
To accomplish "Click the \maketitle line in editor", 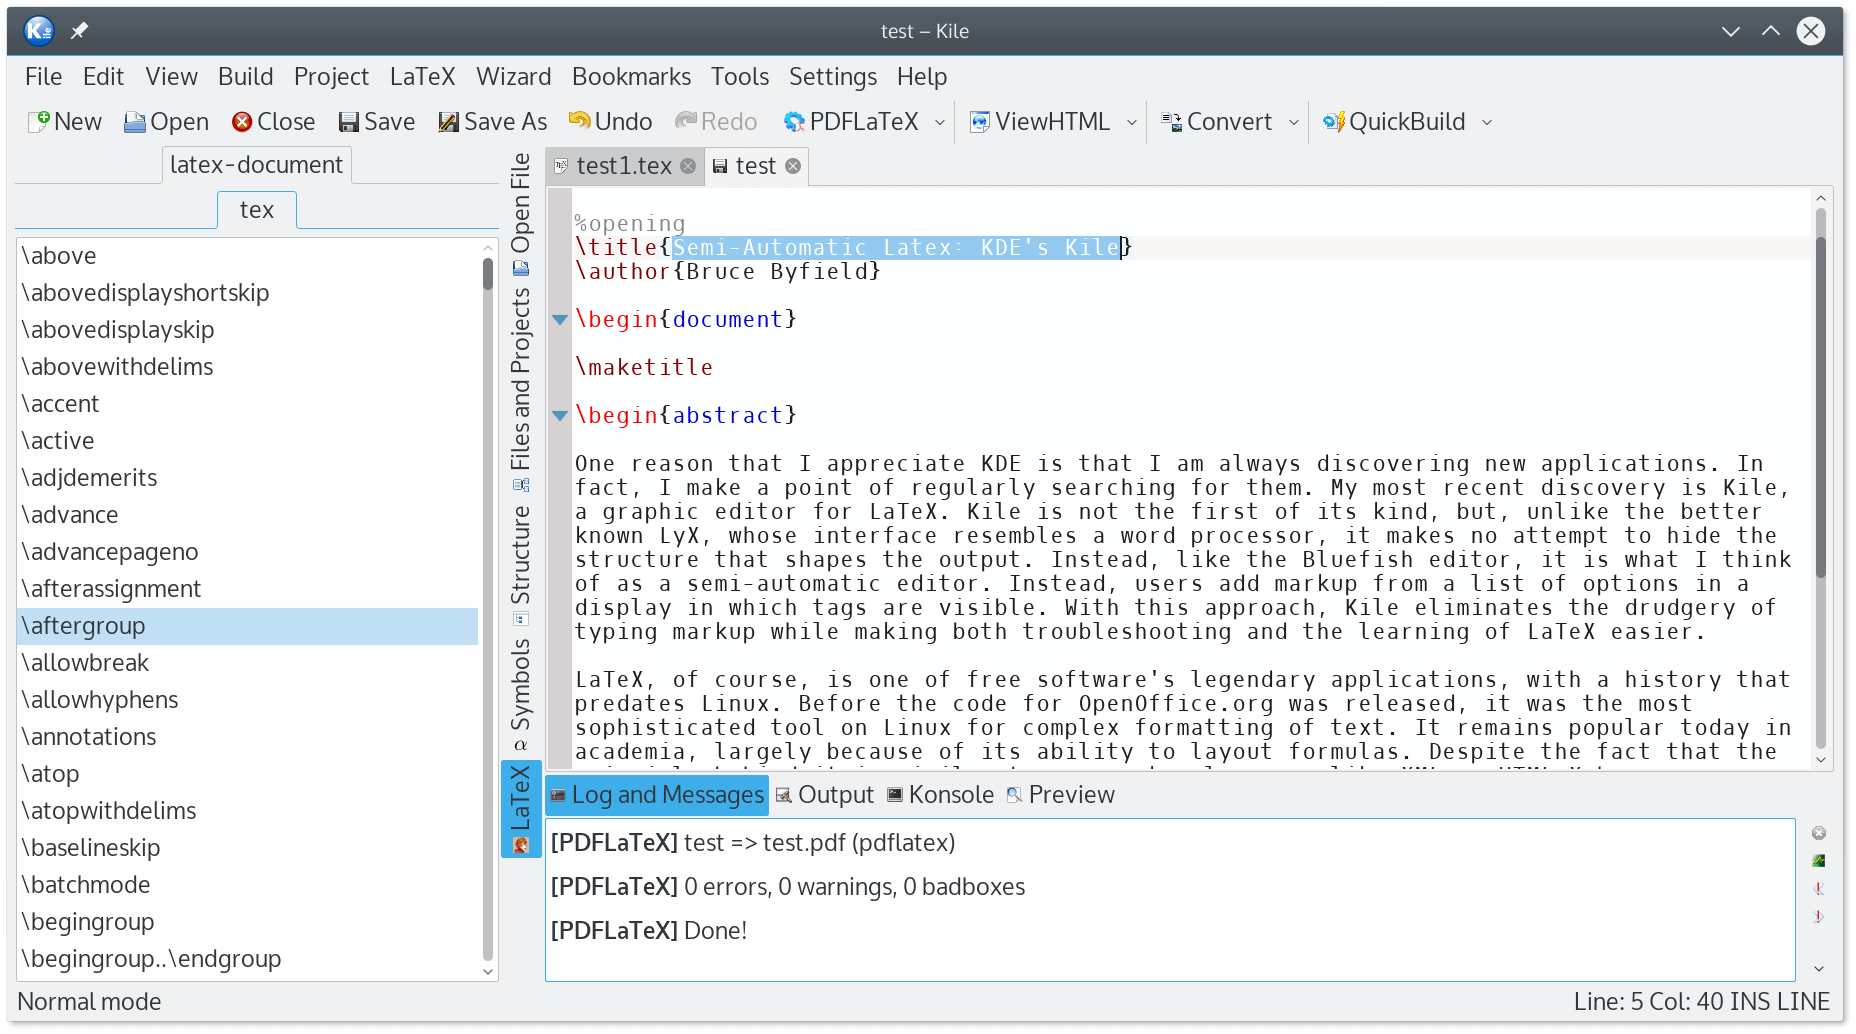I will tap(644, 368).
